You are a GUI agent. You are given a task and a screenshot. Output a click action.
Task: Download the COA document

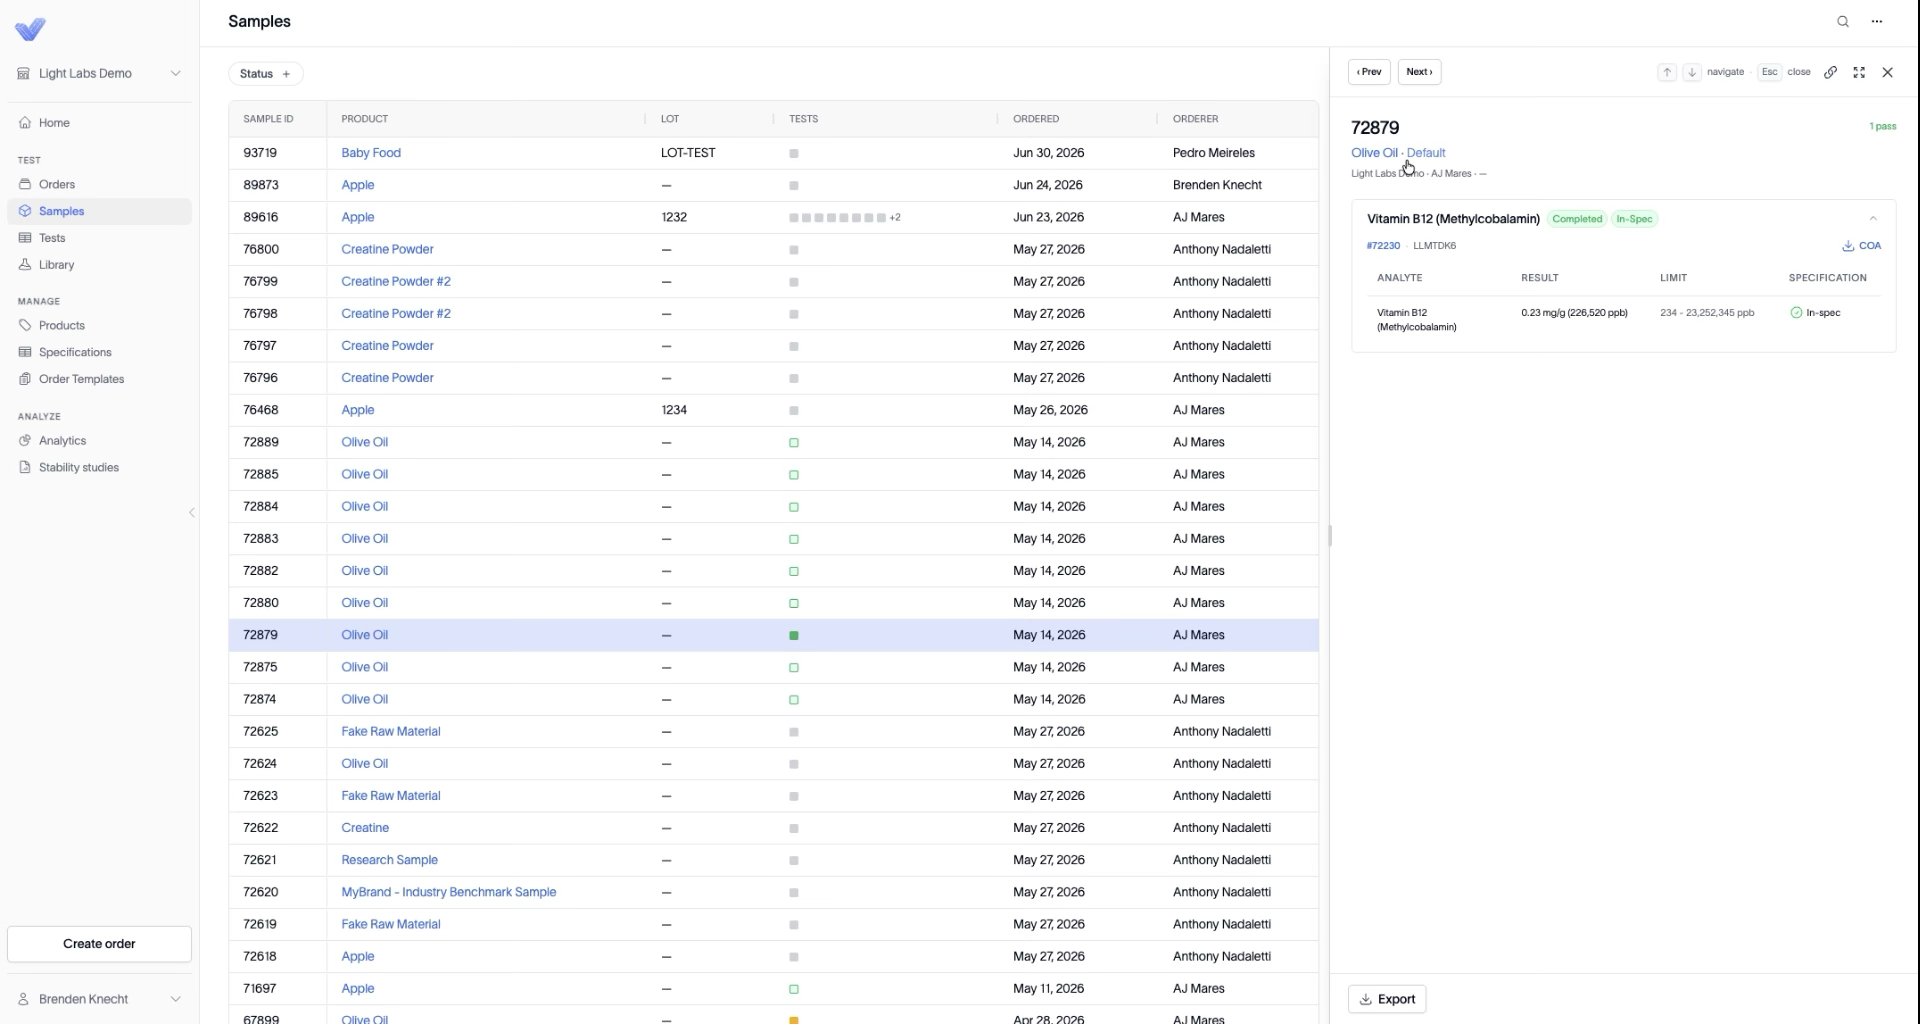coord(1862,246)
